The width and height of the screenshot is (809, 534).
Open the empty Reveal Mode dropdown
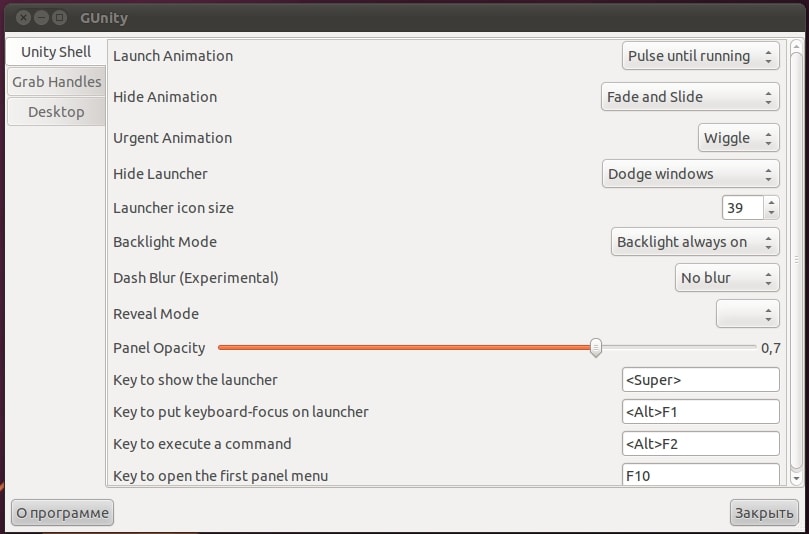(748, 314)
